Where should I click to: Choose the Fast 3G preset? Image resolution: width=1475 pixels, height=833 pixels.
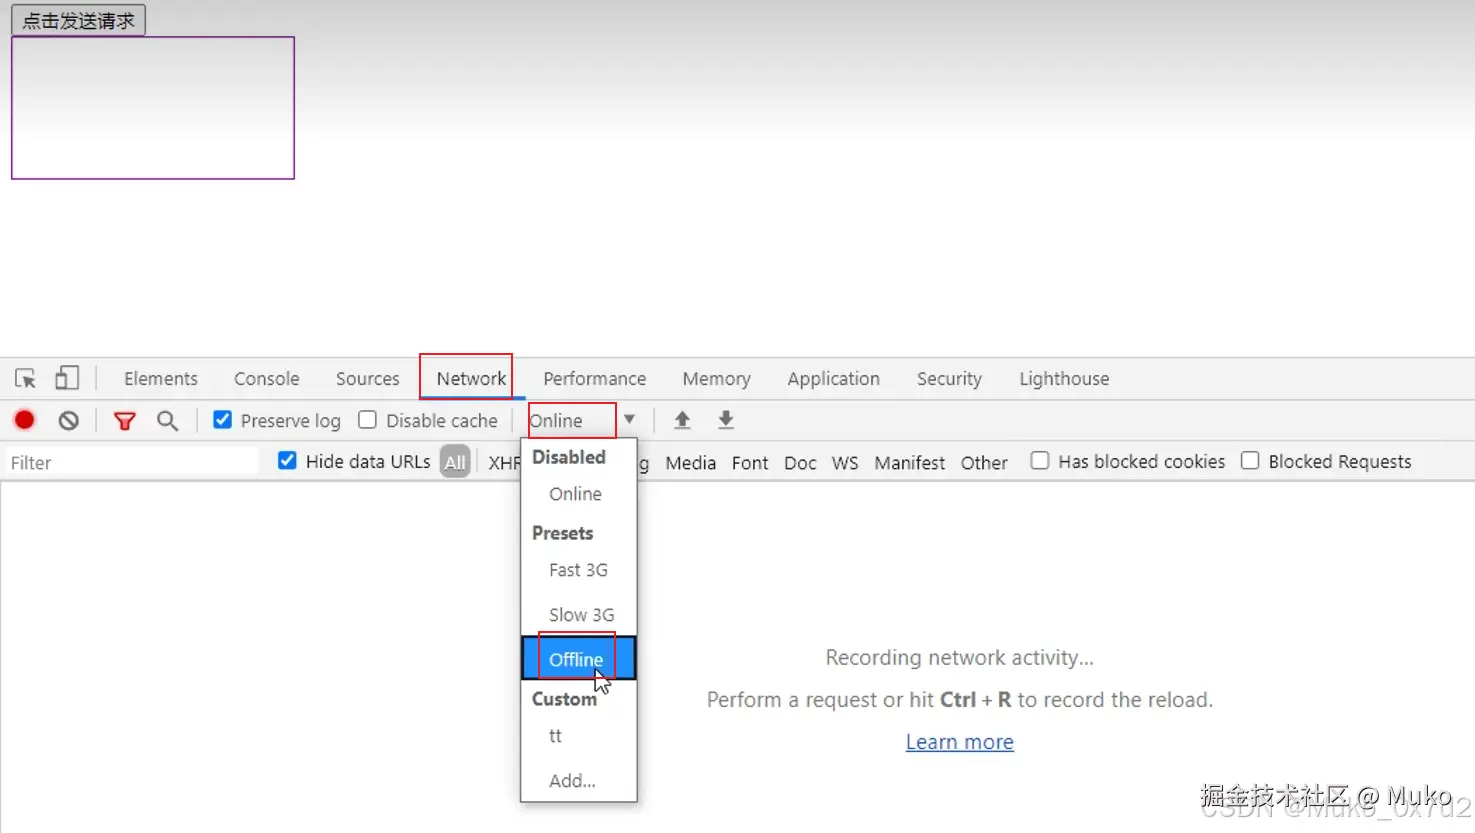click(578, 570)
